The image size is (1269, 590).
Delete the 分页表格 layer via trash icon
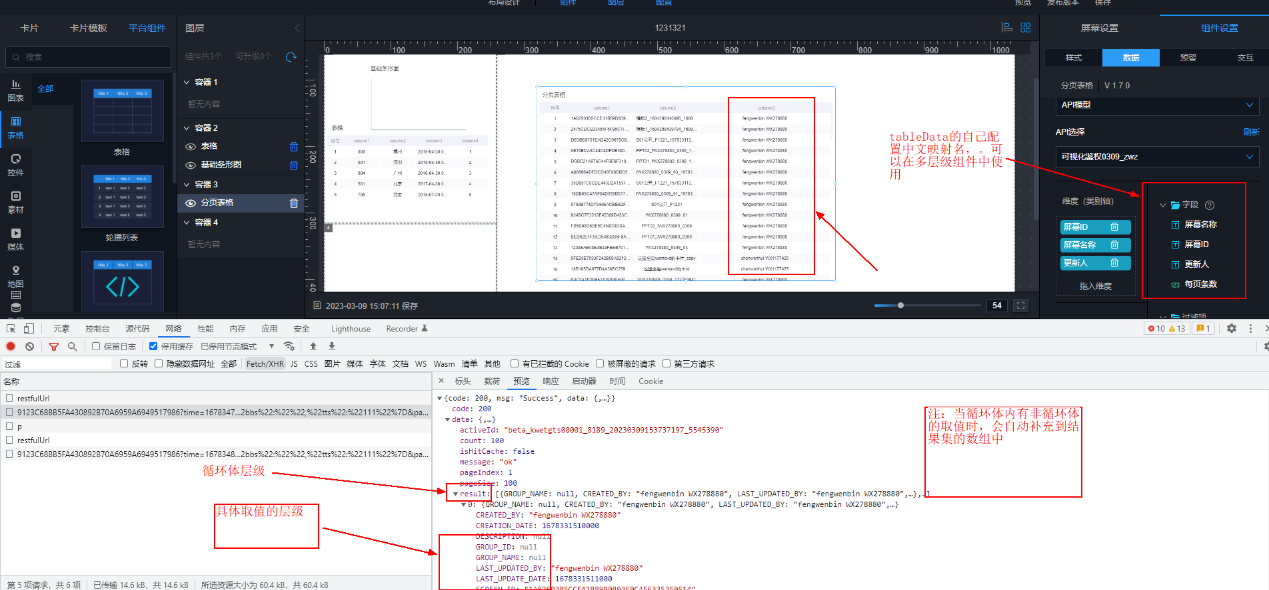(293, 203)
